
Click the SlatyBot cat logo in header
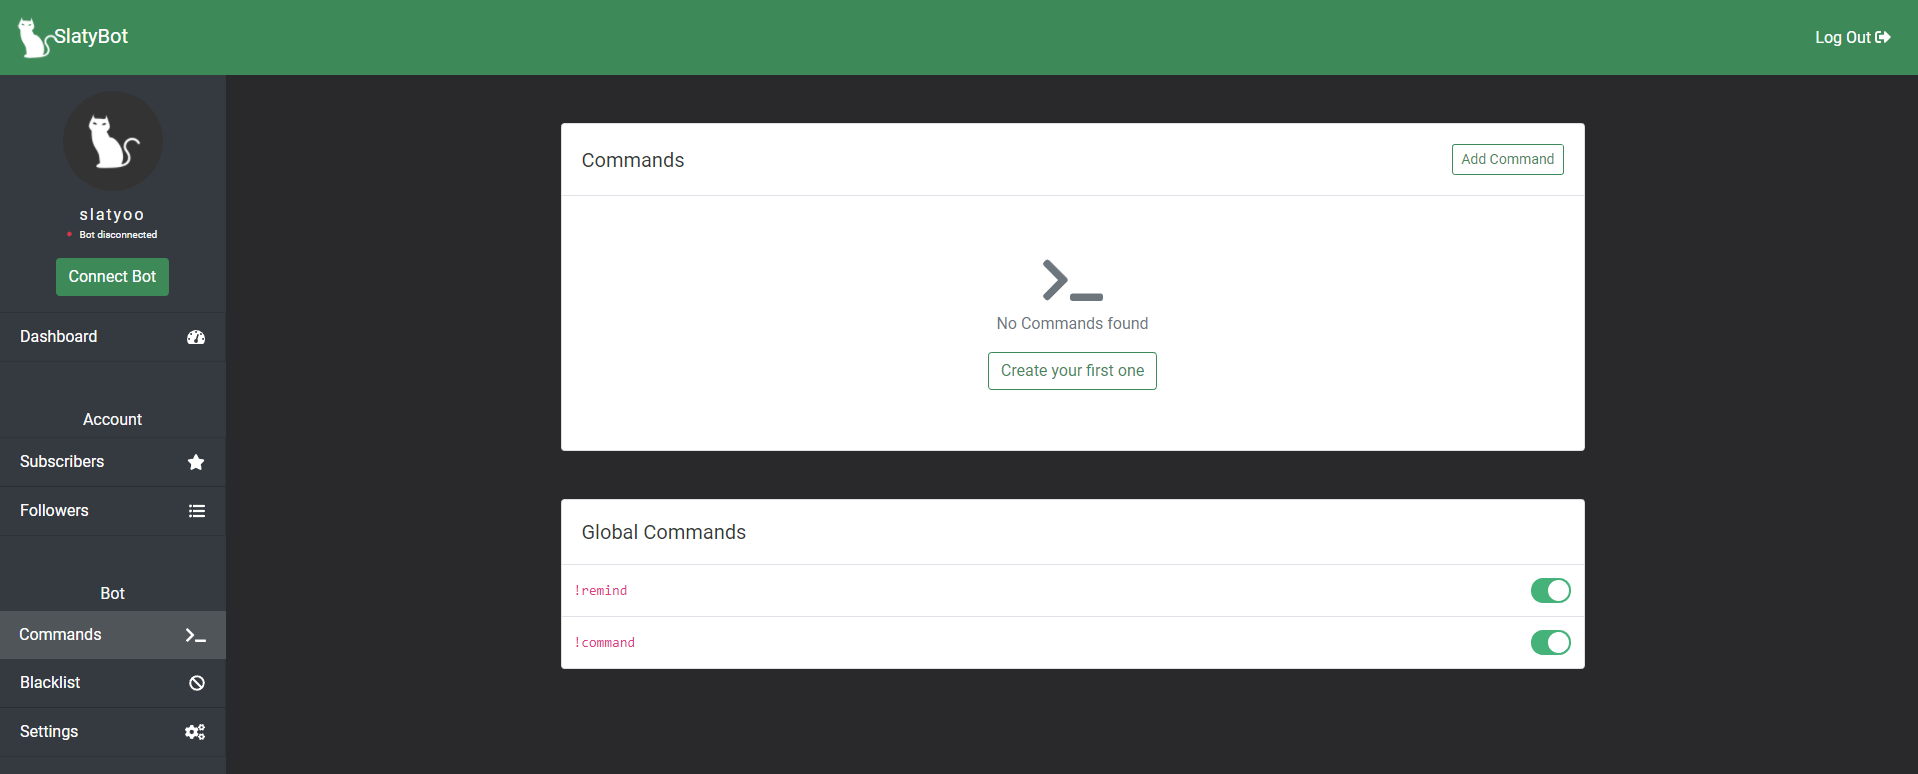34,38
